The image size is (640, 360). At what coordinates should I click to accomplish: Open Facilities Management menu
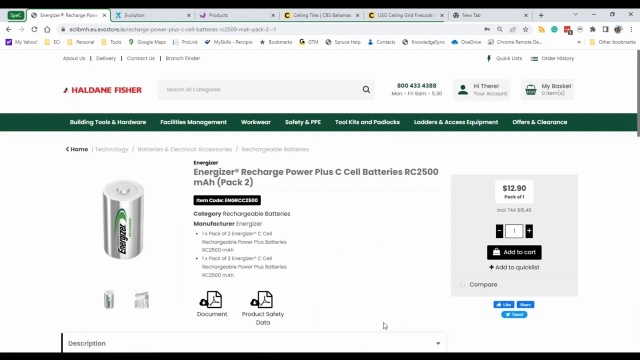click(x=193, y=122)
